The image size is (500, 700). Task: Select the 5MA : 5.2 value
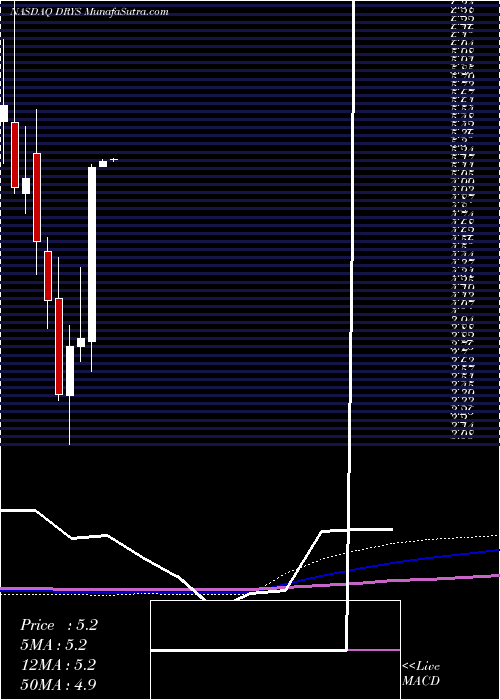click(54, 645)
